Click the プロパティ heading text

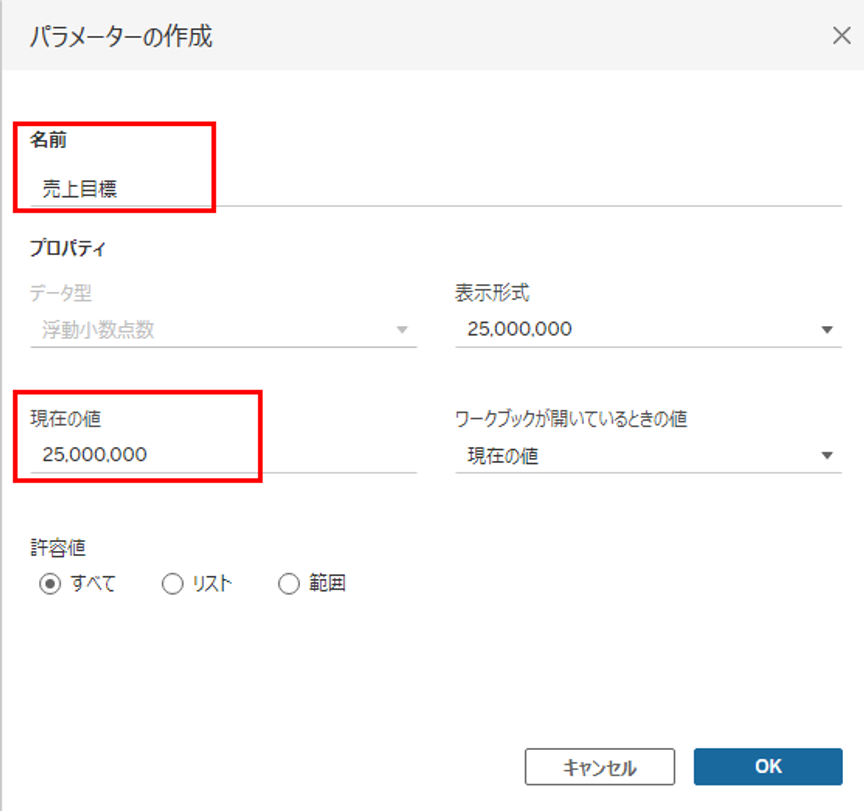(x=67, y=248)
